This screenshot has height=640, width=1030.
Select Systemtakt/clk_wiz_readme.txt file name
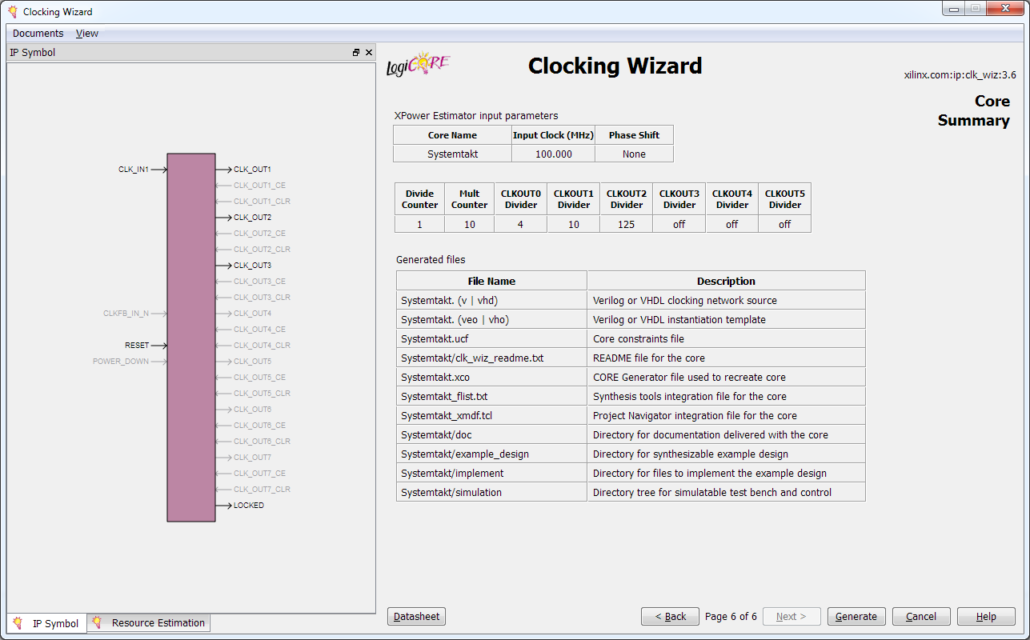(x=472, y=358)
